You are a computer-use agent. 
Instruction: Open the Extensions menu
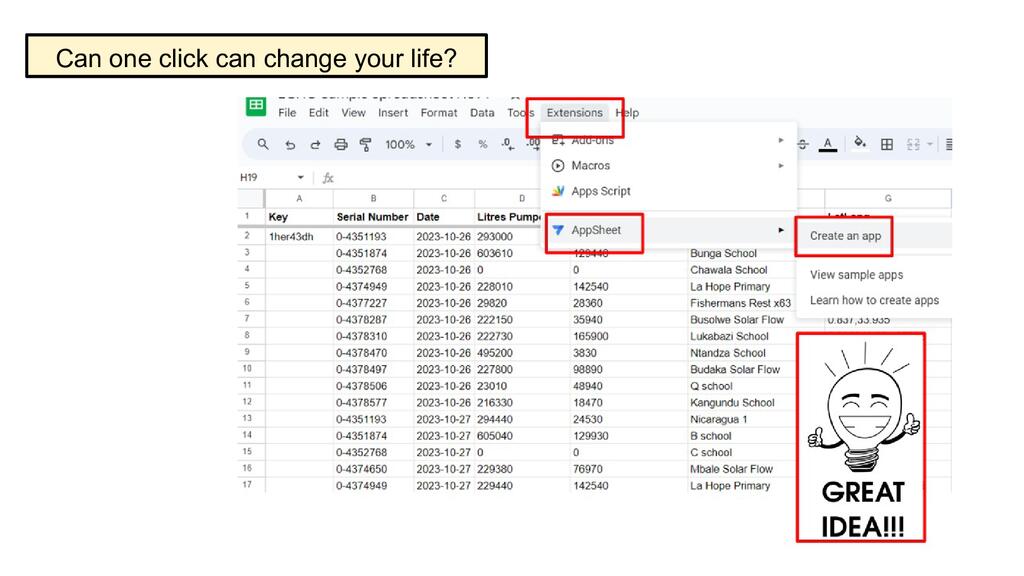click(574, 113)
